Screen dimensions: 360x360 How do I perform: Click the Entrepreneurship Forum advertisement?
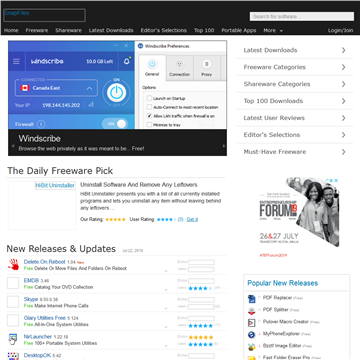pos(299,218)
